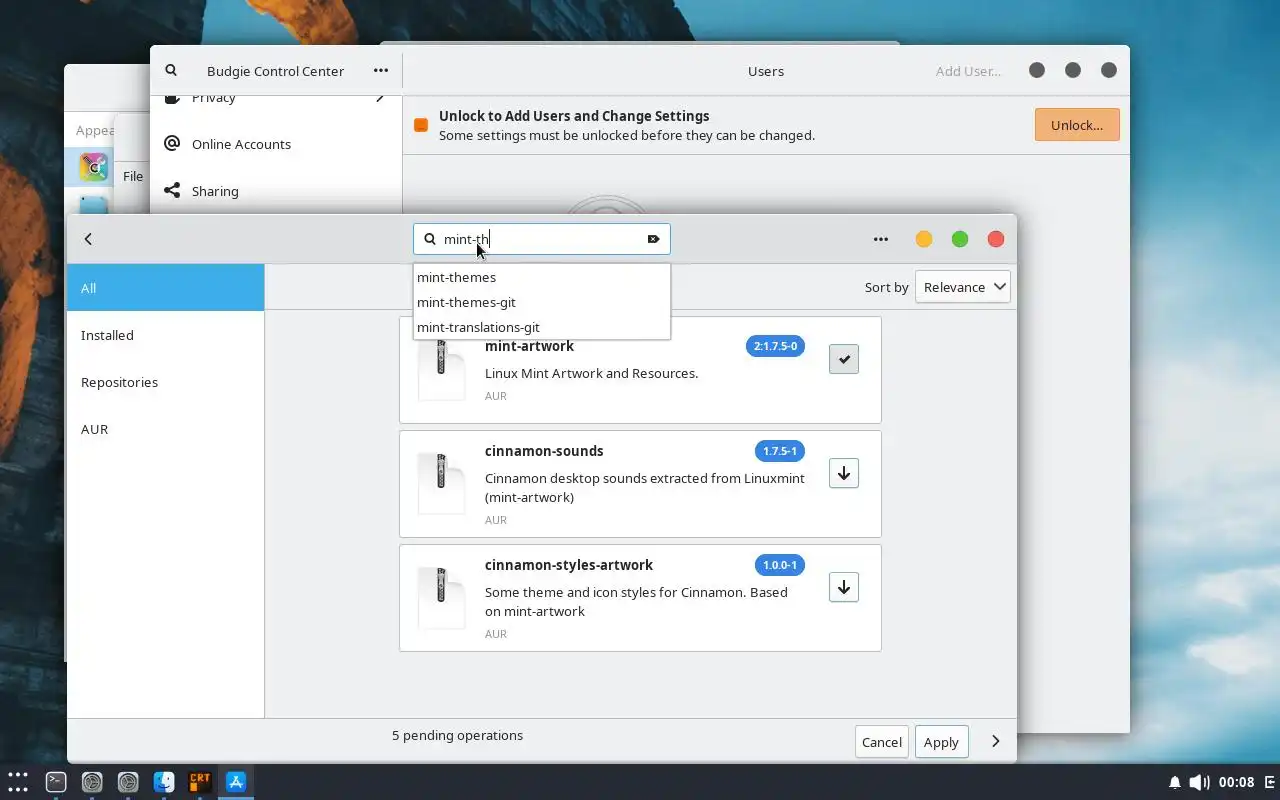Select the colorful theme app icon in Appearance window
1280x800 pixels.
(93, 167)
